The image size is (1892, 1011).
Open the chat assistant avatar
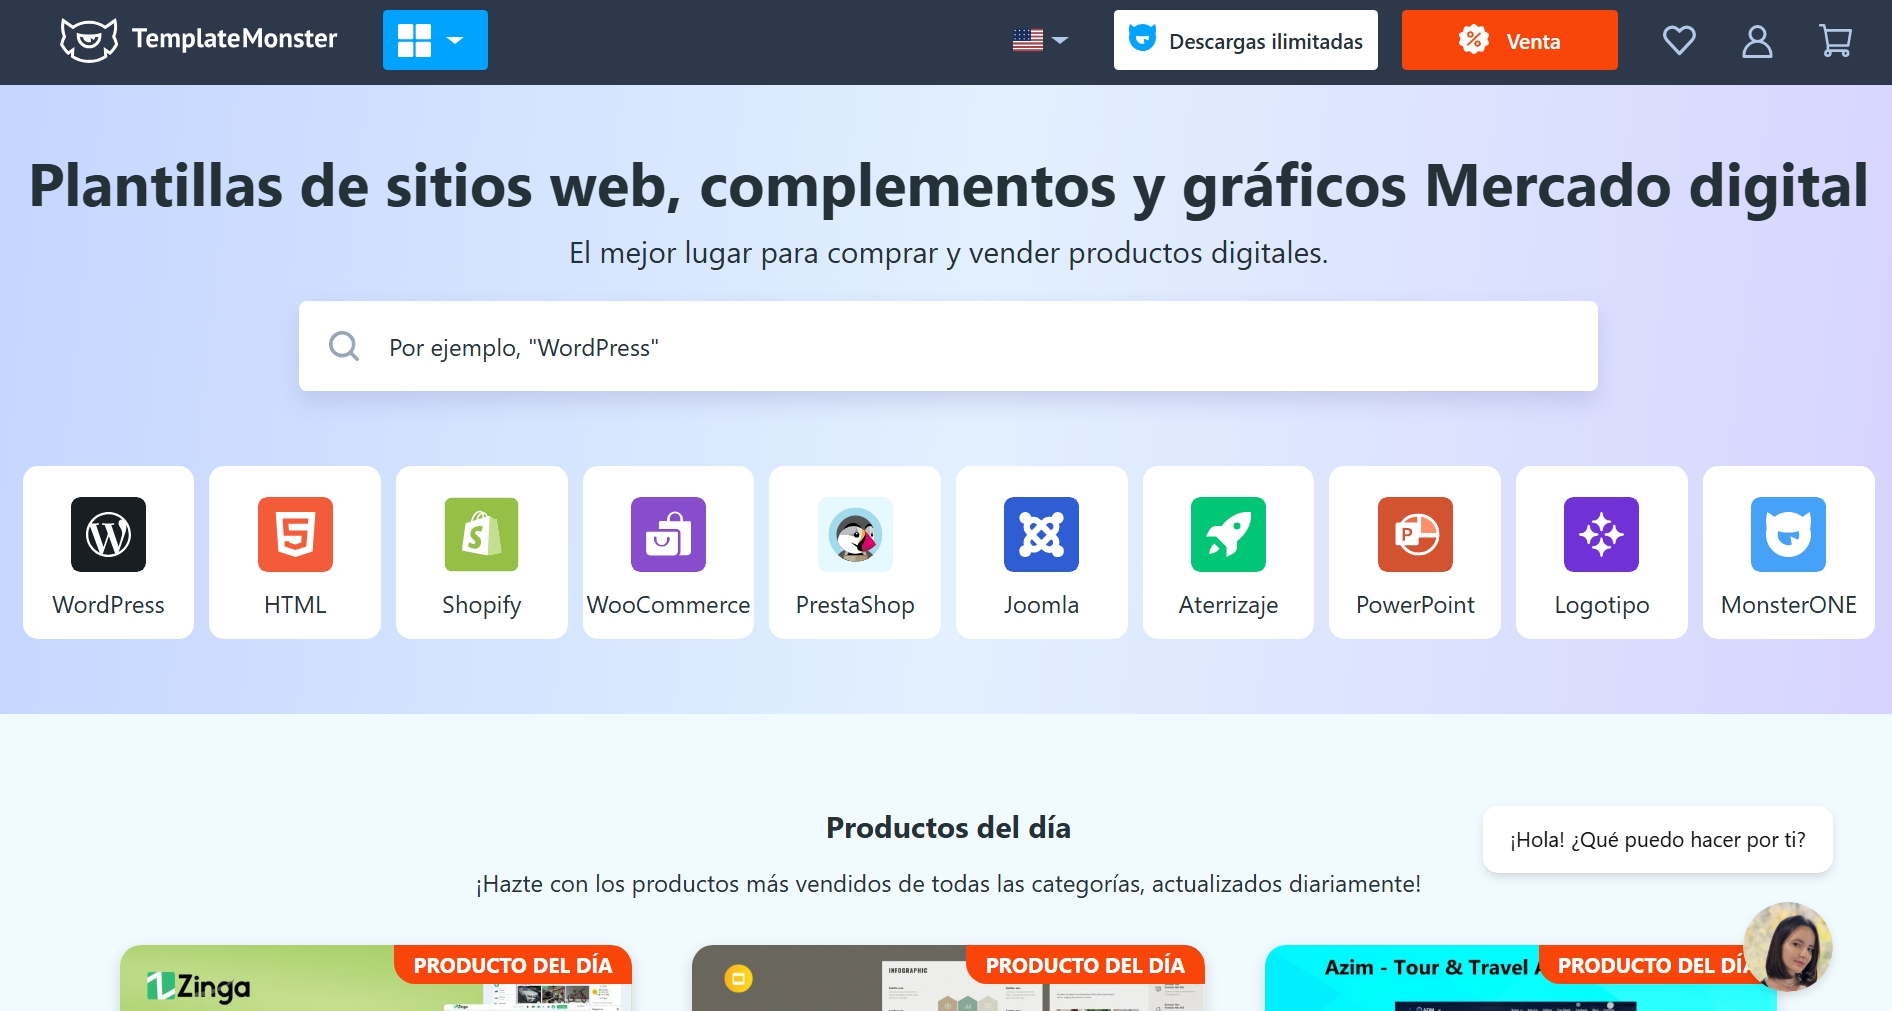[x=1787, y=946]
